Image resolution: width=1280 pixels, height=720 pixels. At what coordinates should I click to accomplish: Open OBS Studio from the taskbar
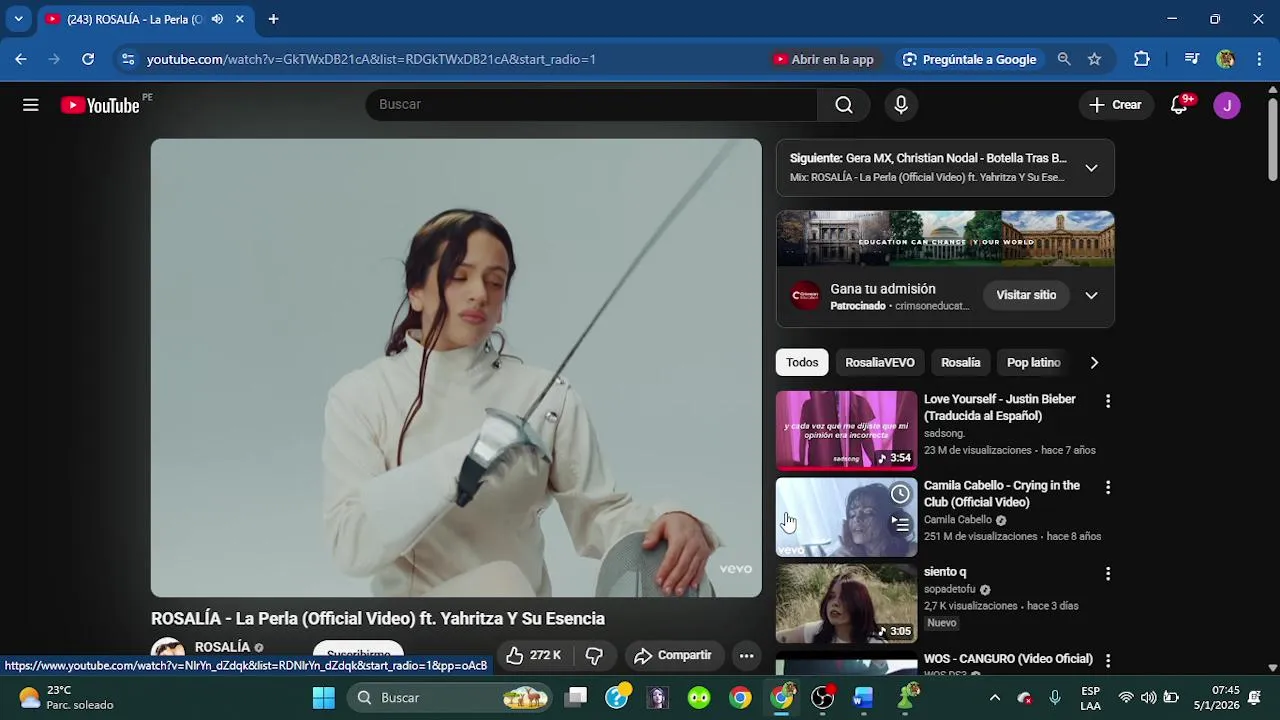point(822,698)
